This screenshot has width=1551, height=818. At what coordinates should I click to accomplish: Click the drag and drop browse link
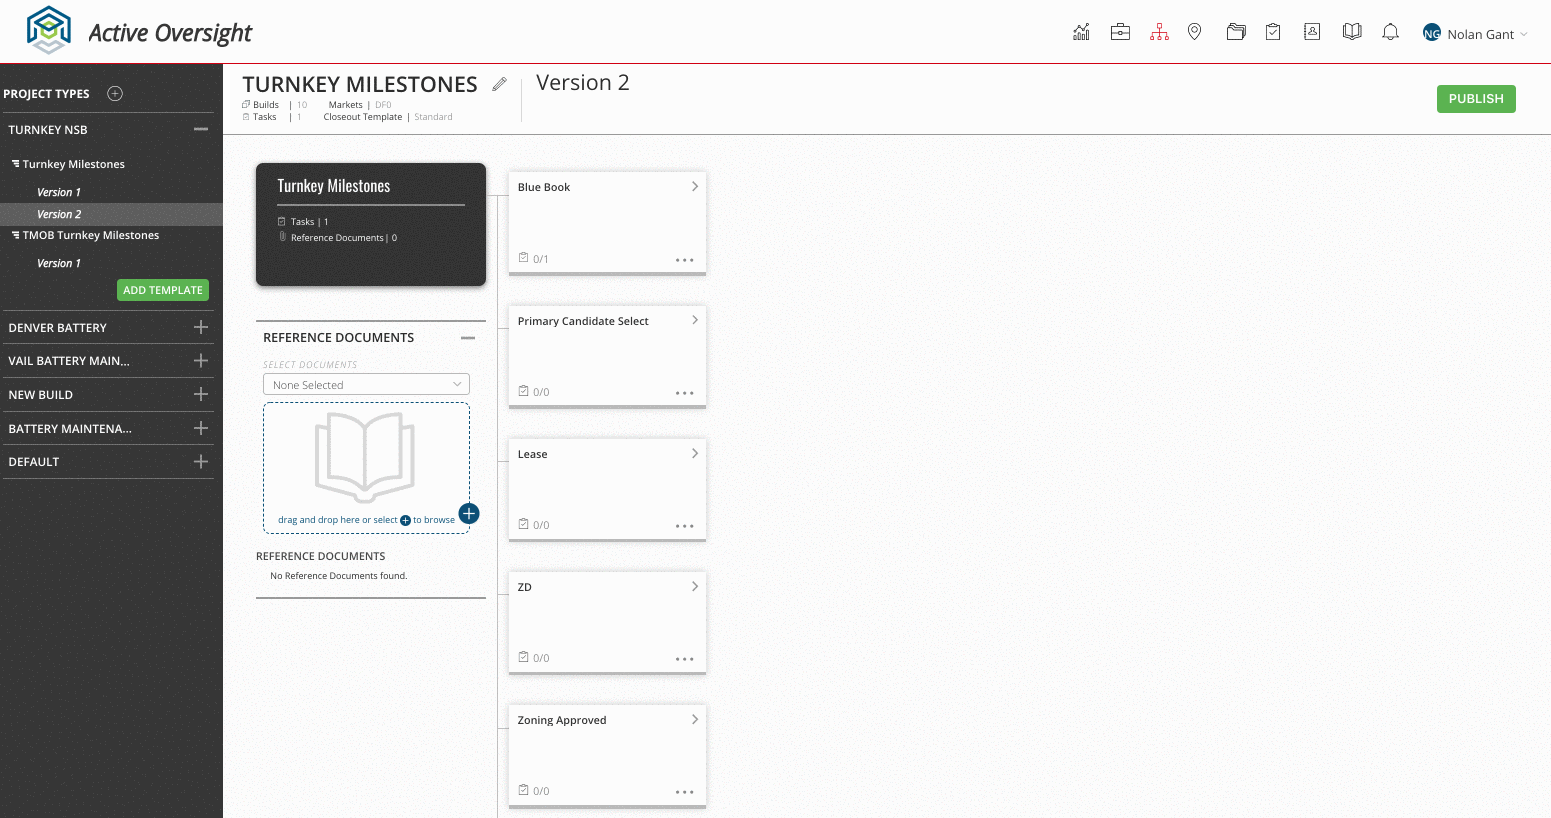pyautogui.click(x=366, y=520)
